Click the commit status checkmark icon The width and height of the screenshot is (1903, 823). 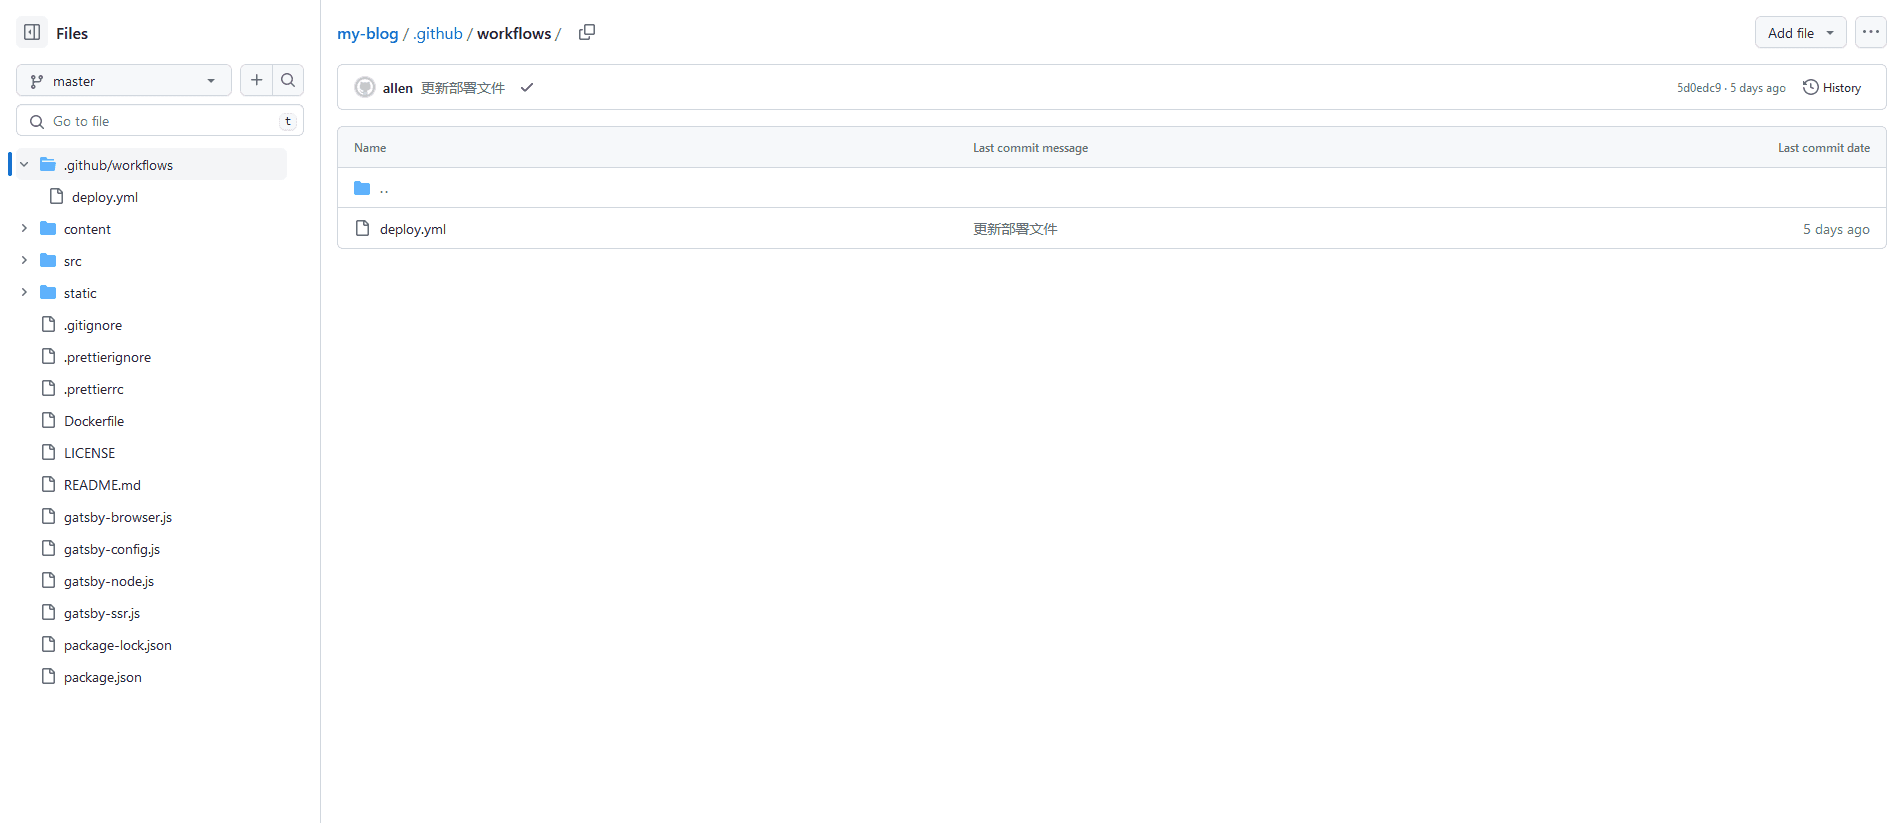coord(527,88)
